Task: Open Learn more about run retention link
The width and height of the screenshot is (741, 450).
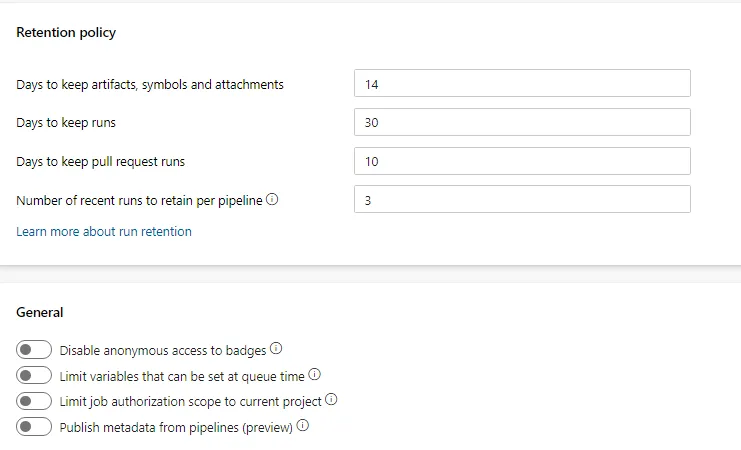Action: coord(104,231)
